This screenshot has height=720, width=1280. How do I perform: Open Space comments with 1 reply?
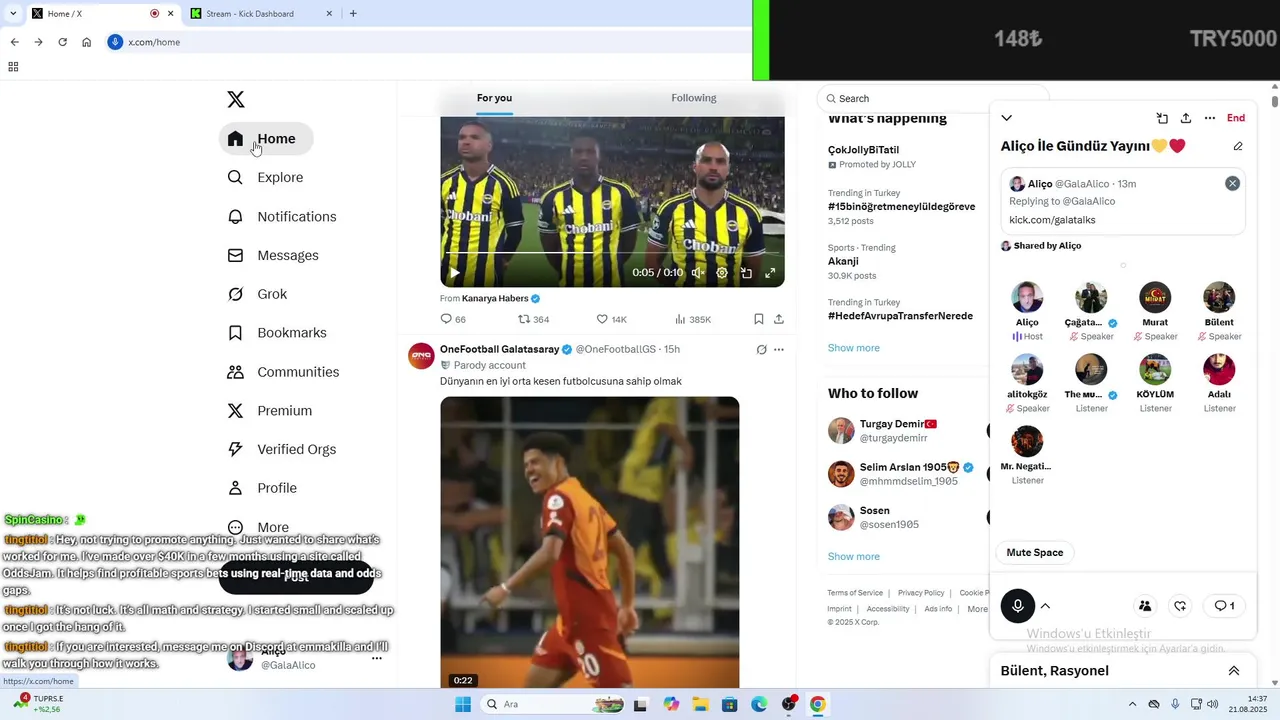click(x=1224, y=606)
